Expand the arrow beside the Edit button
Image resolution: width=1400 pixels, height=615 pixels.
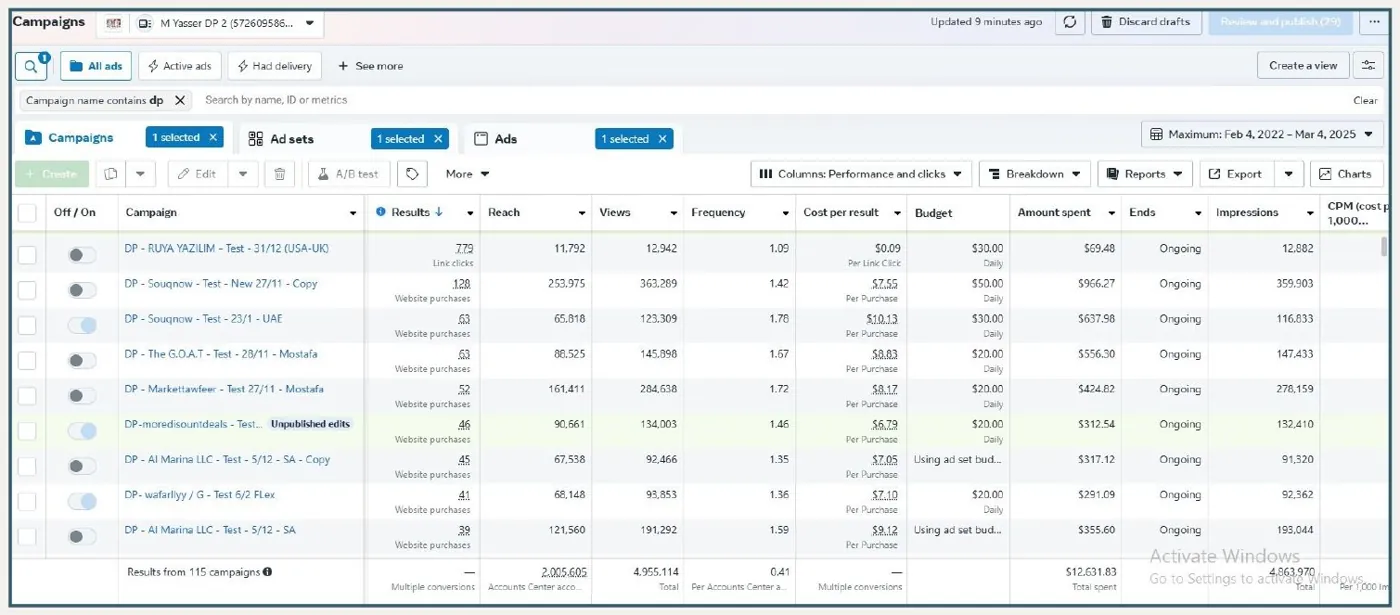click(243, 174)
